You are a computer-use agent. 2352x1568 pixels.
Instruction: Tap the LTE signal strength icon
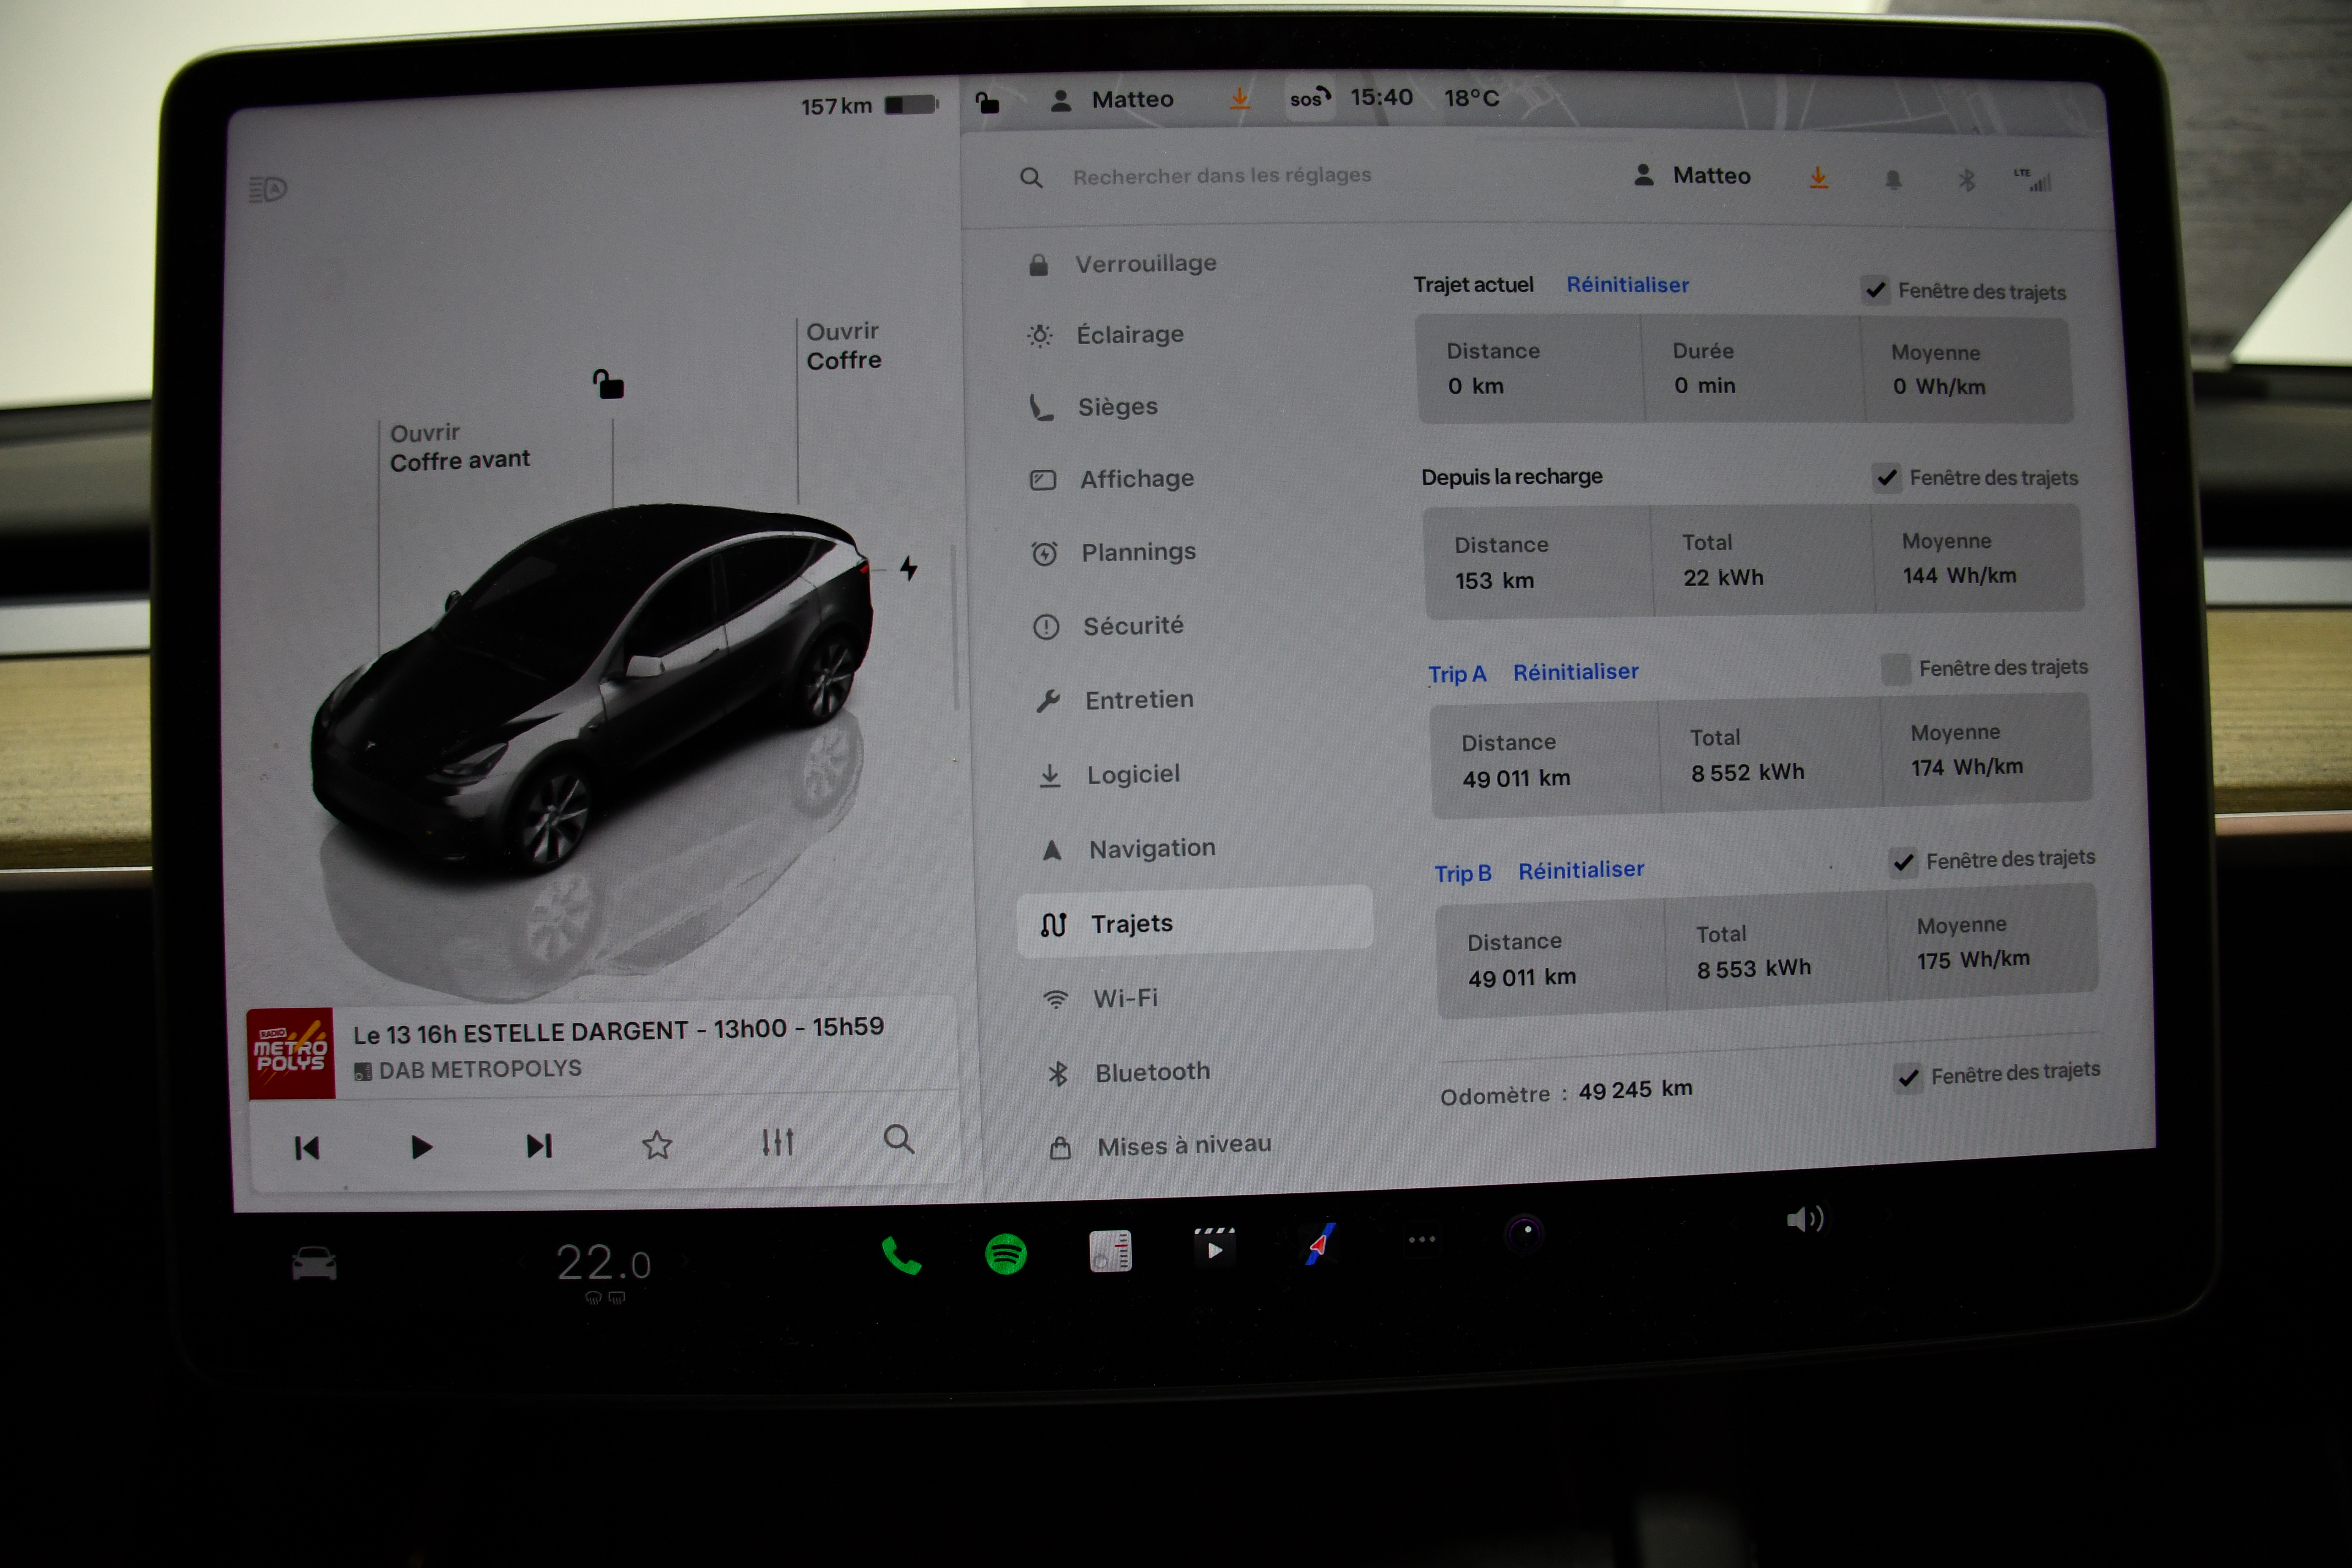tap(2033, 180)
